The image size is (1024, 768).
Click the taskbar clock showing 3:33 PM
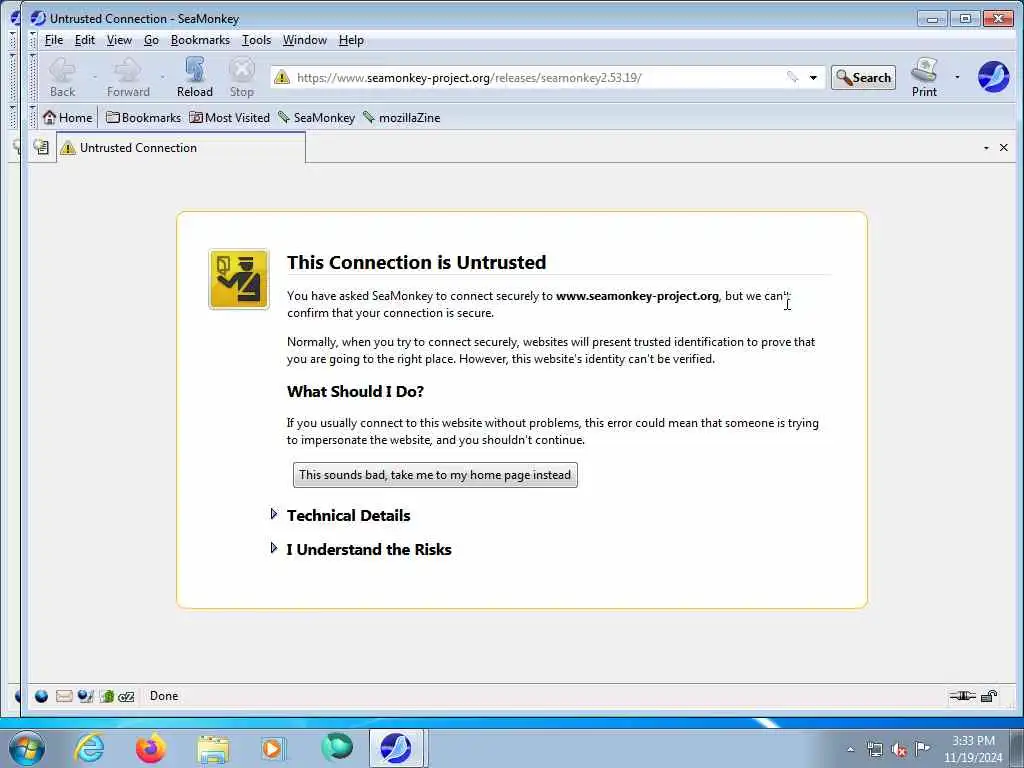point(973,749)
